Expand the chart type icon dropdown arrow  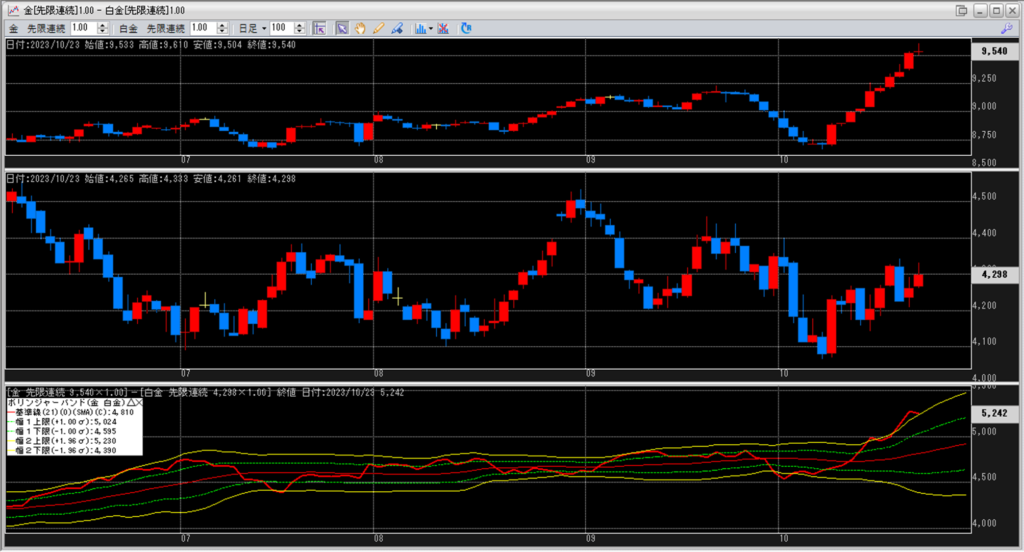430,28
